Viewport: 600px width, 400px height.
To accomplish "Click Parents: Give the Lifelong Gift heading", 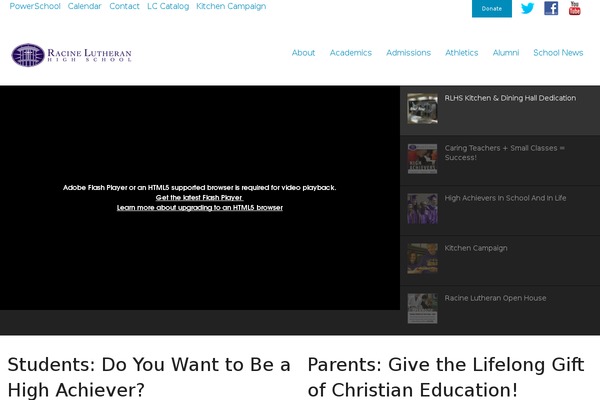I will coord(446,377).
